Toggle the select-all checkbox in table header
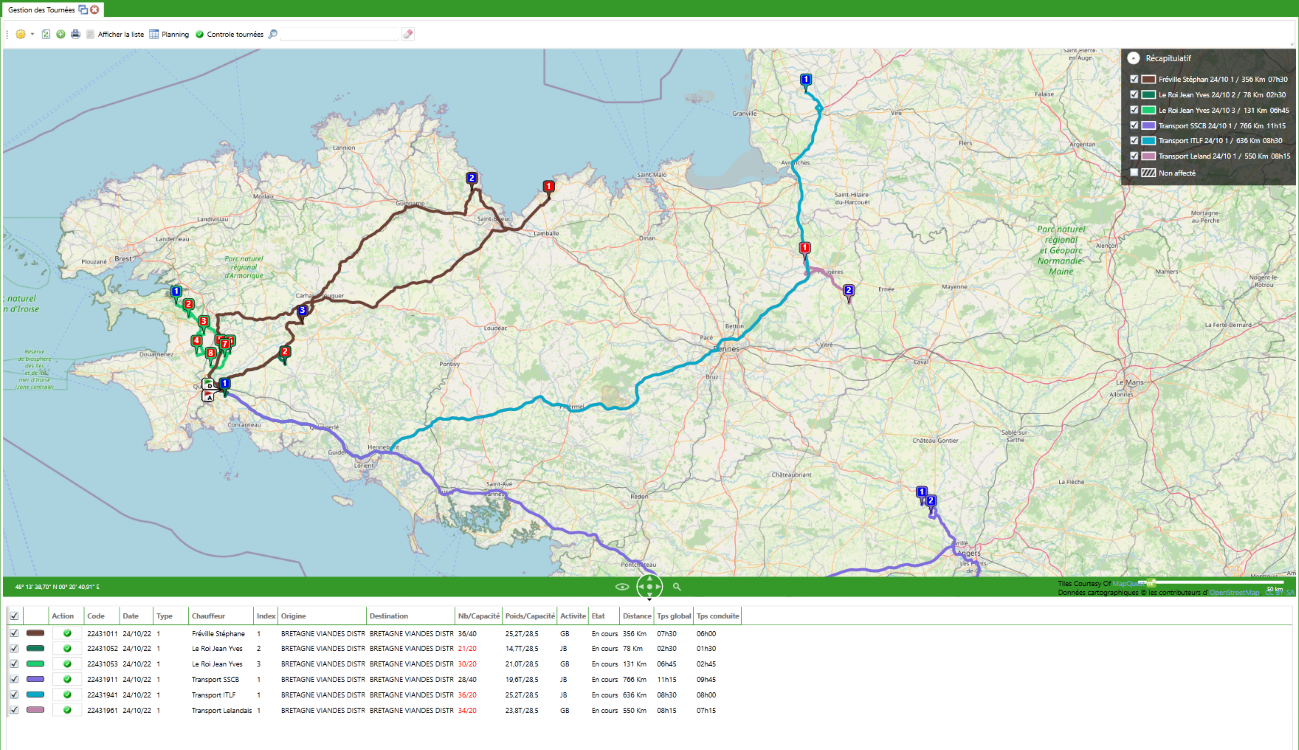The width and height of the screenshot is (1299, 750). point(14,616)
